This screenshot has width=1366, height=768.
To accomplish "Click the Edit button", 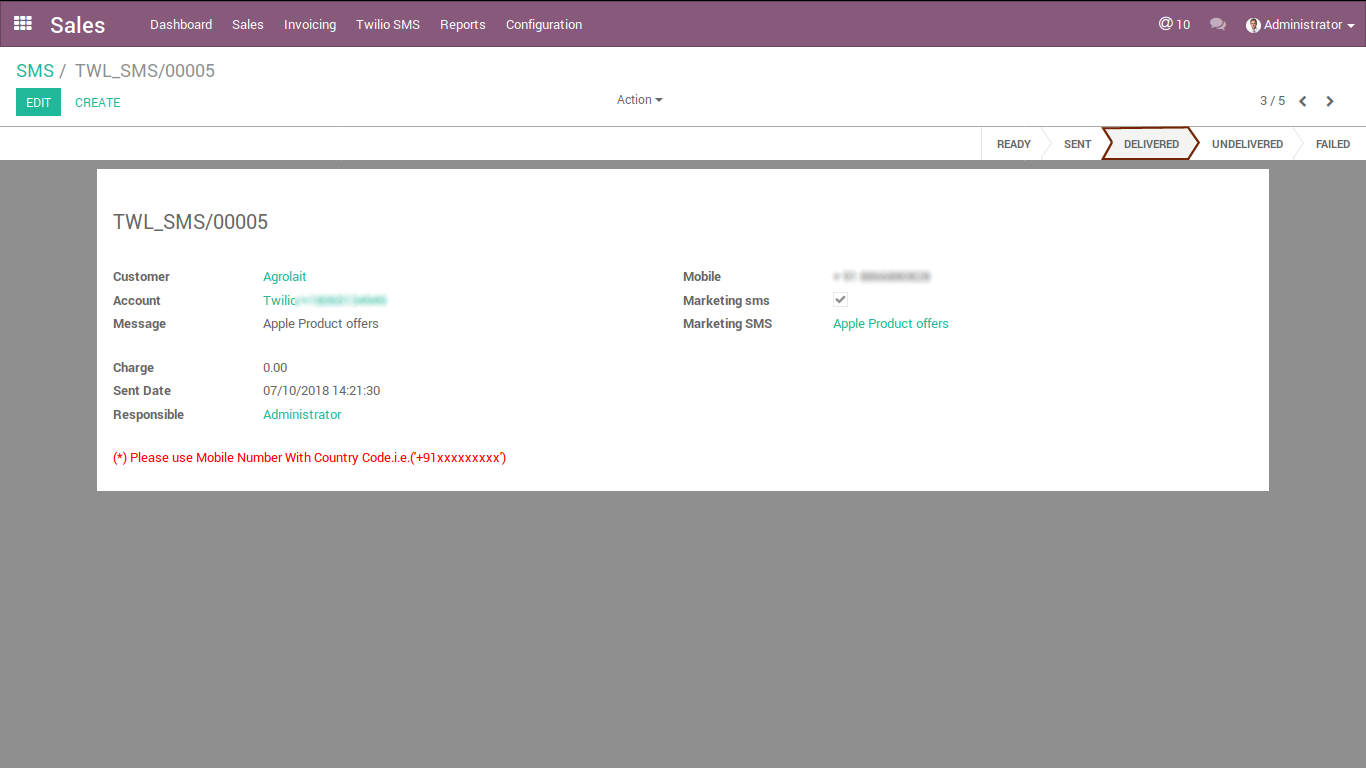I will 38,102.
